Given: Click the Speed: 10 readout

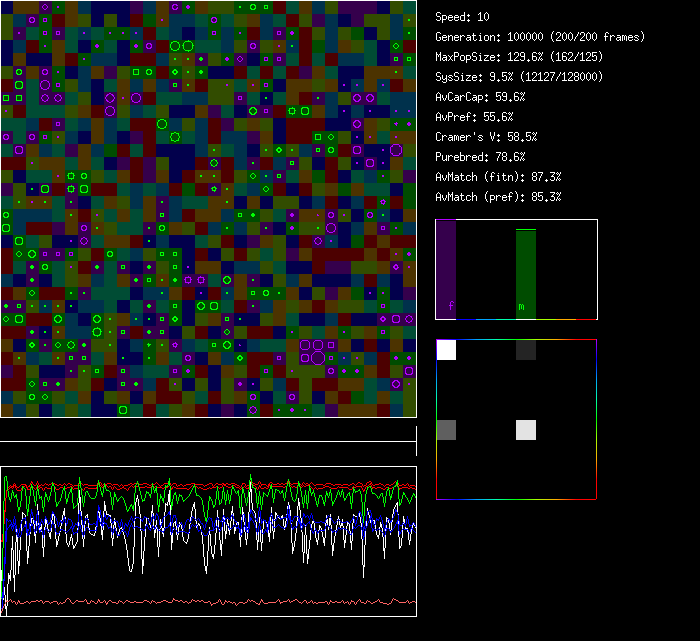Looking at the screenshot, I should 462,17.
